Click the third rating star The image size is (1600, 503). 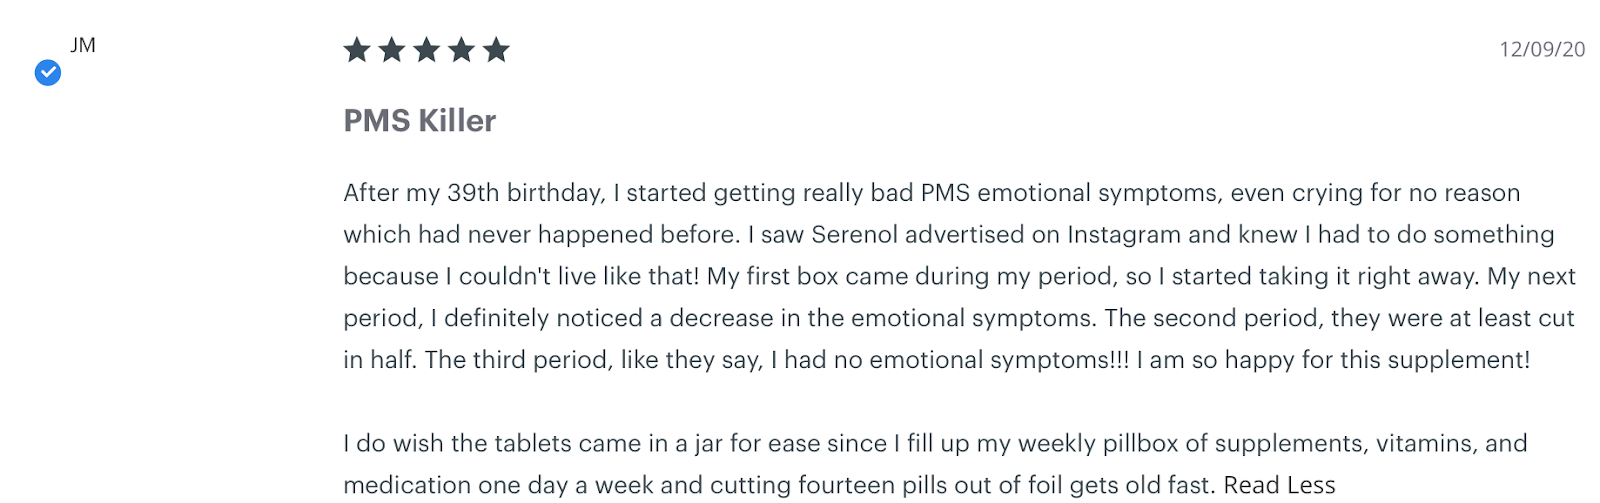[427, 49]
